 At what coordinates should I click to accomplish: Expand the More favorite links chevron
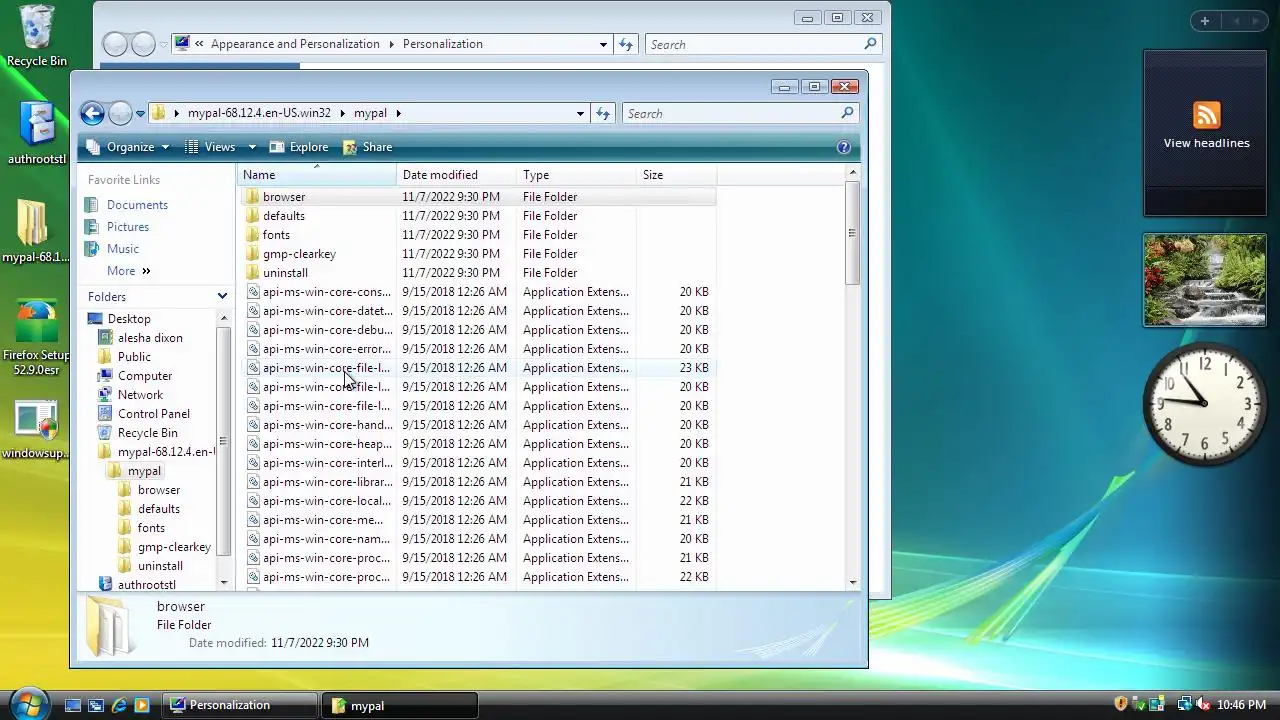pos(146,271)
